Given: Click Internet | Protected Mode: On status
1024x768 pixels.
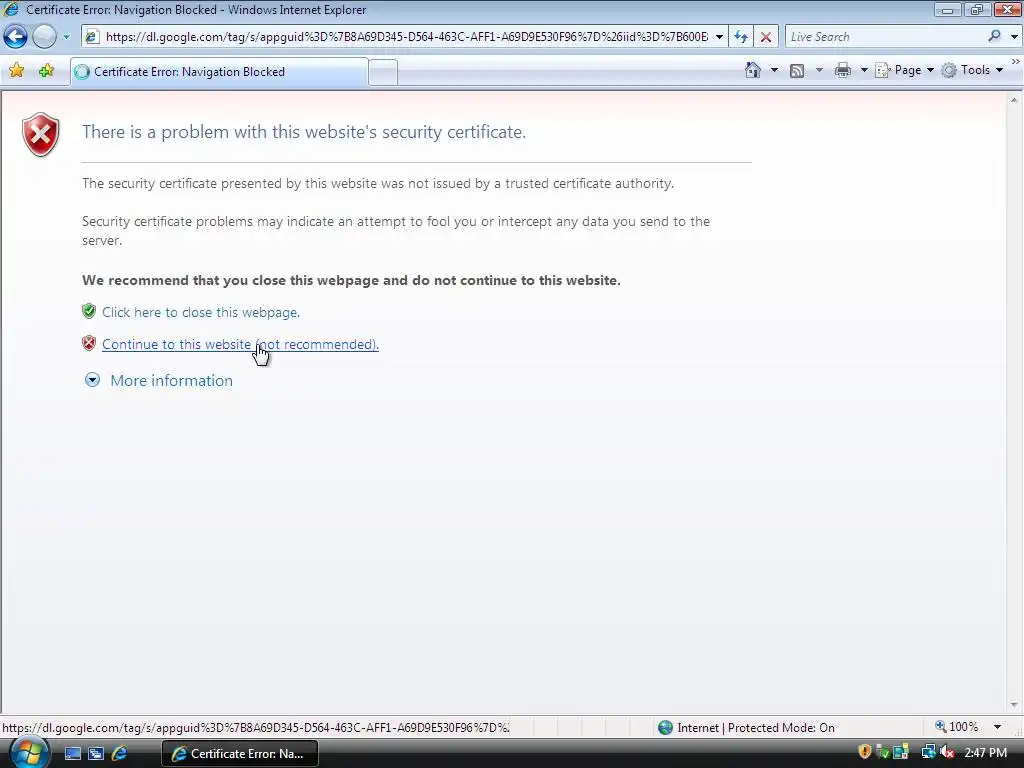Looking at the screenshot, I should (x=746, y=728).
